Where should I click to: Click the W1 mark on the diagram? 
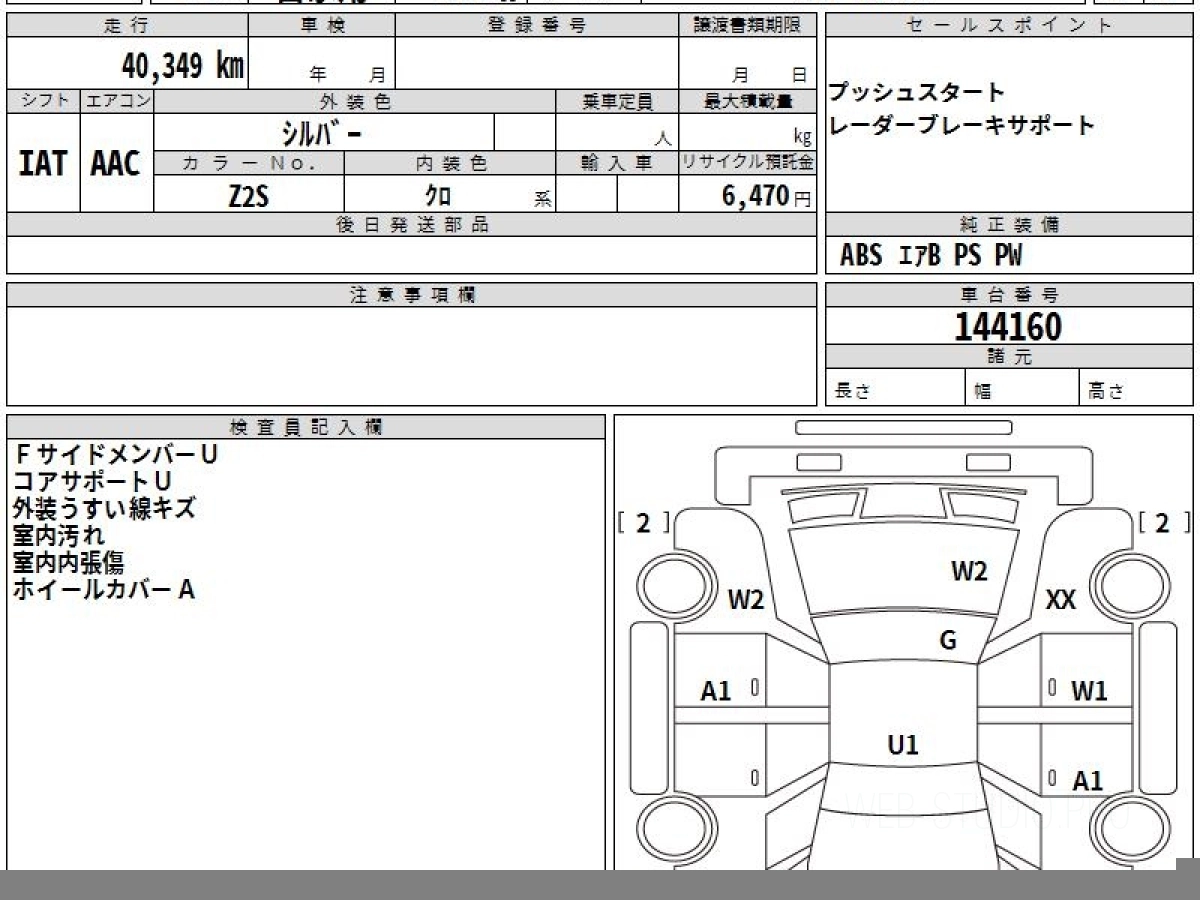1089,690
